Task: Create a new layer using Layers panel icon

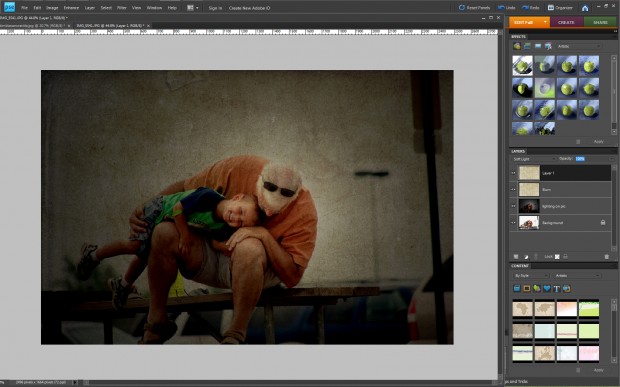Action: coord(516,257)
